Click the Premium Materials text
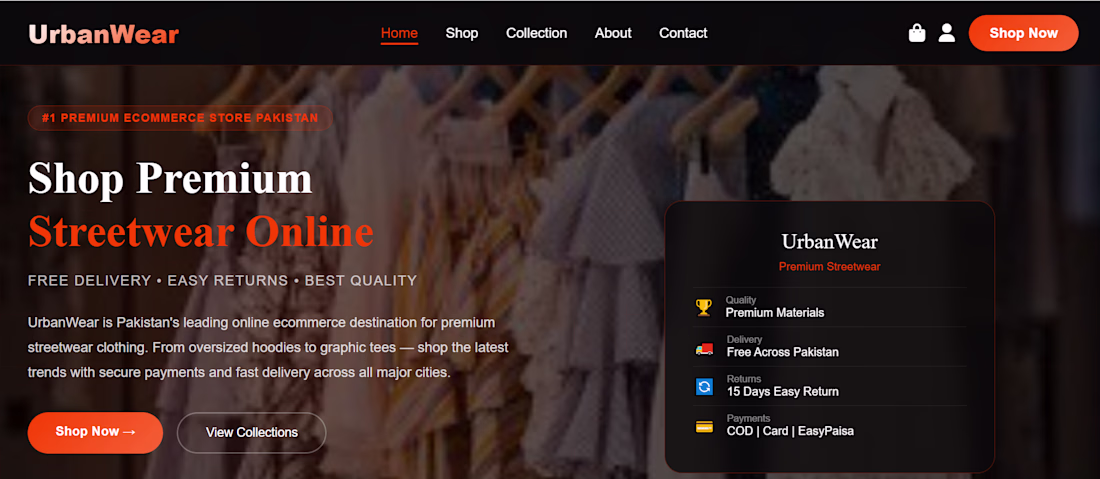This screenshot has width=1100, height=479. (774, 313)
